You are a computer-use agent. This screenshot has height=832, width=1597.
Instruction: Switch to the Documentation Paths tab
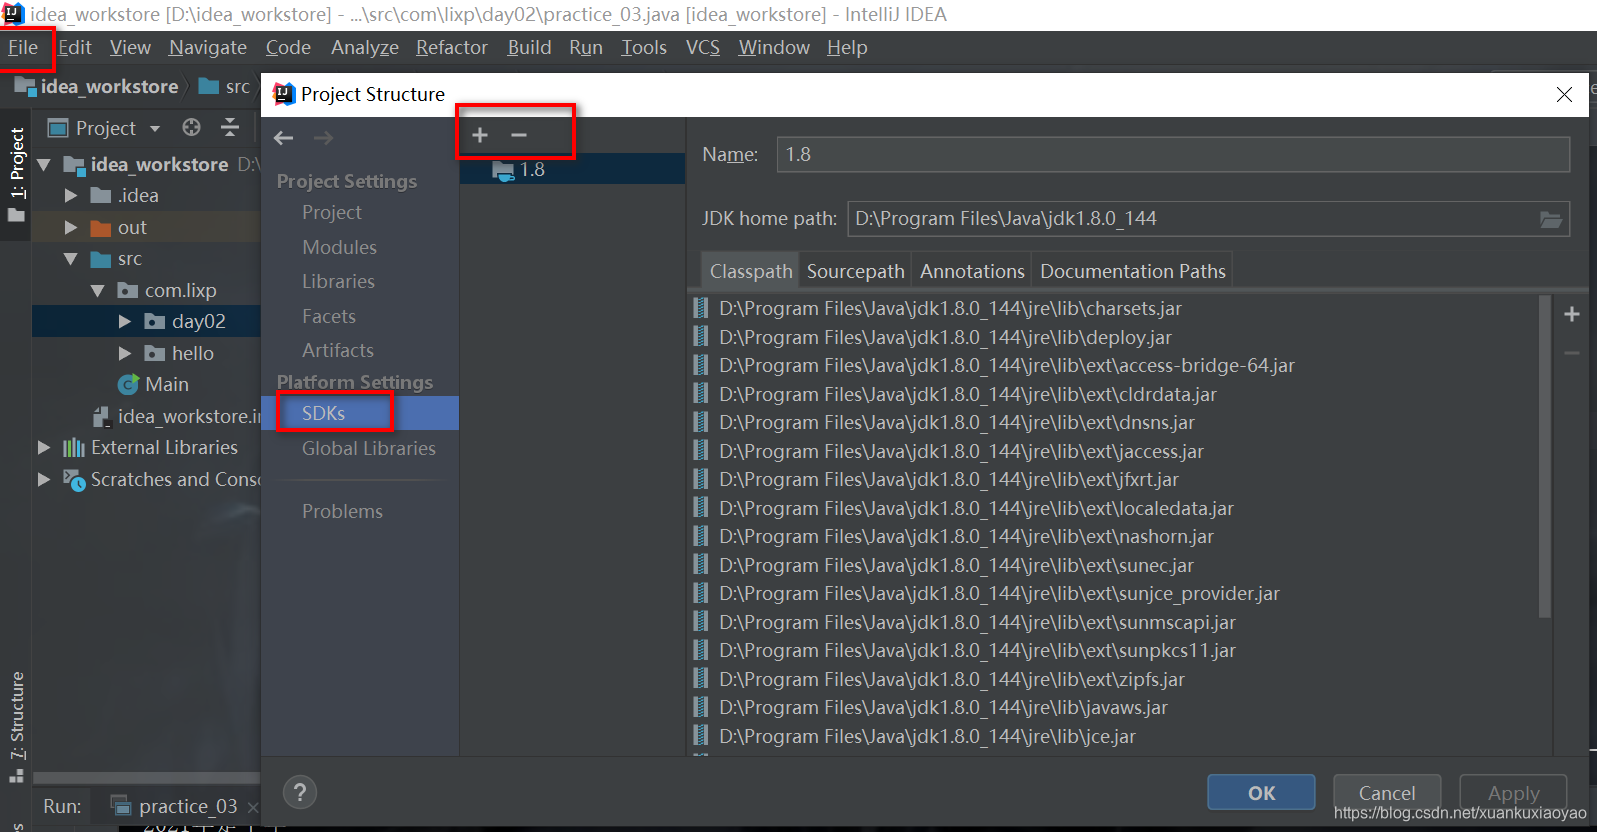(1133, 271)
